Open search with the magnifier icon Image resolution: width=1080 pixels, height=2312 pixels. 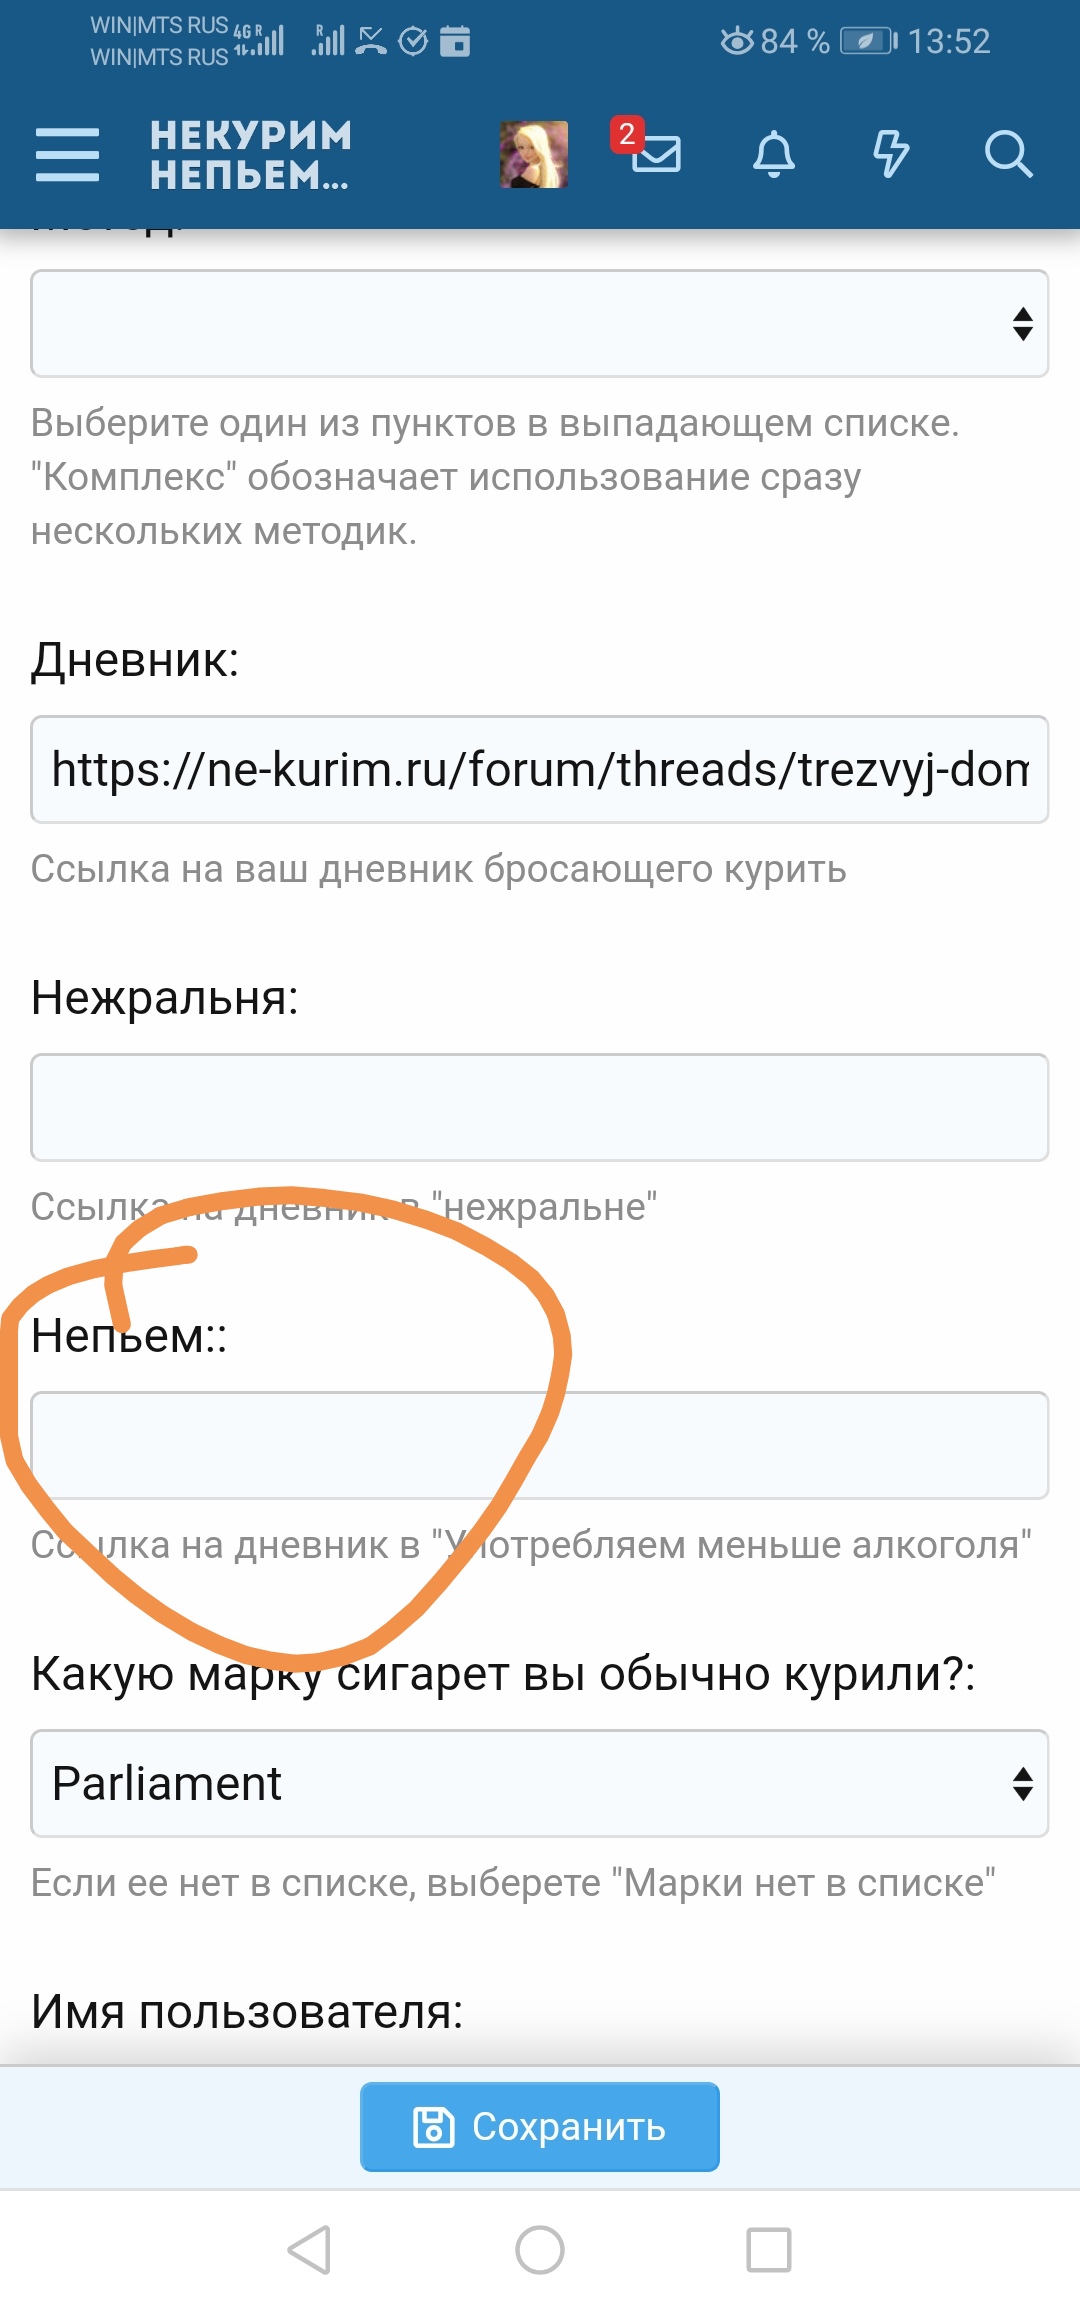[x=1007, y=155]
